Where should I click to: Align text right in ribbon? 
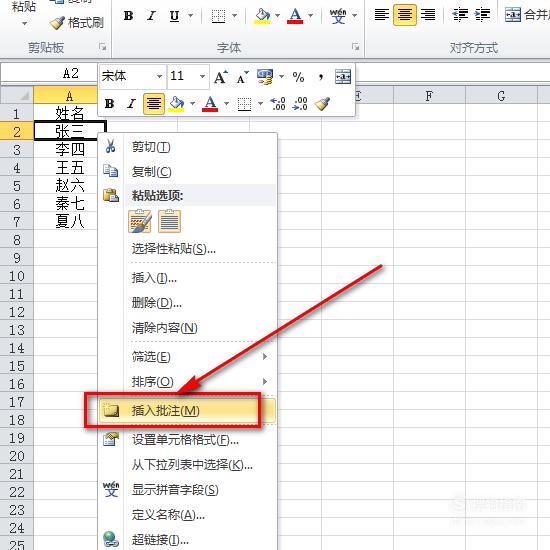coord(428,15)
